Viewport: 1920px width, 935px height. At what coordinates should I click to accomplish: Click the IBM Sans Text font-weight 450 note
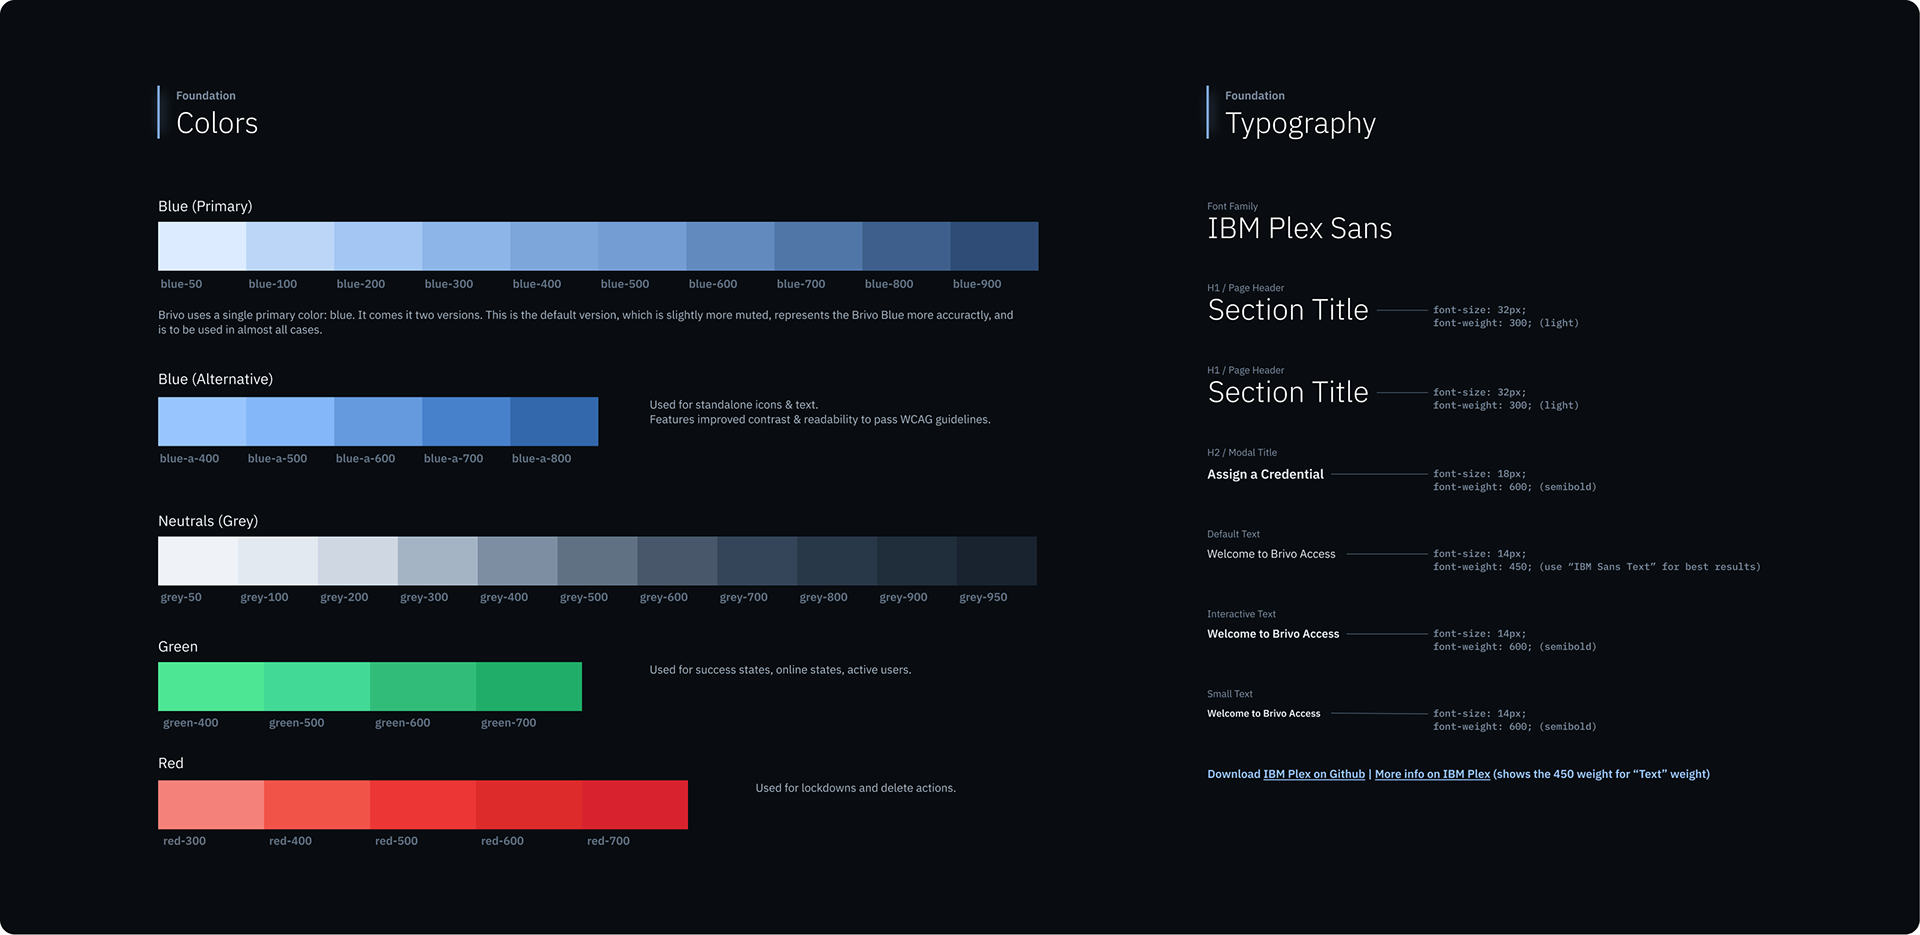(x=1596, y=567)
